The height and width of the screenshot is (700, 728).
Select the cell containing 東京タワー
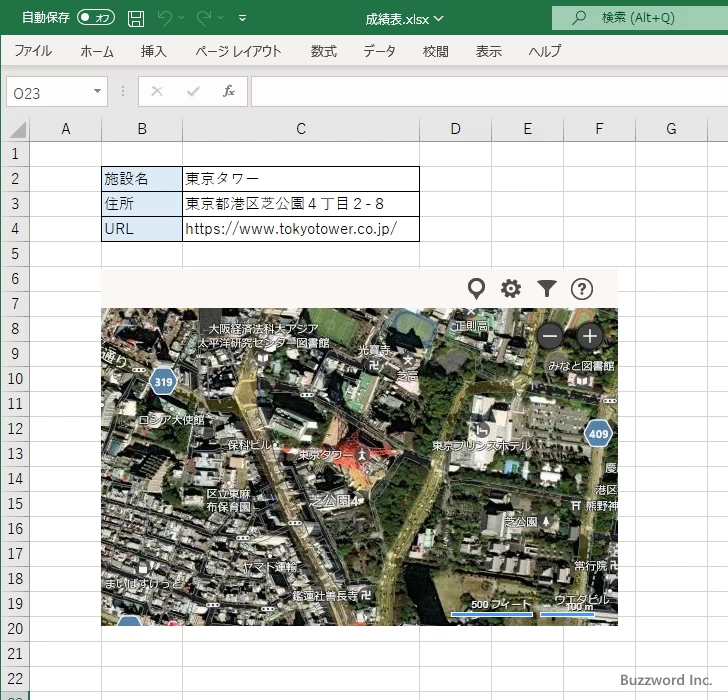point(301,179)
